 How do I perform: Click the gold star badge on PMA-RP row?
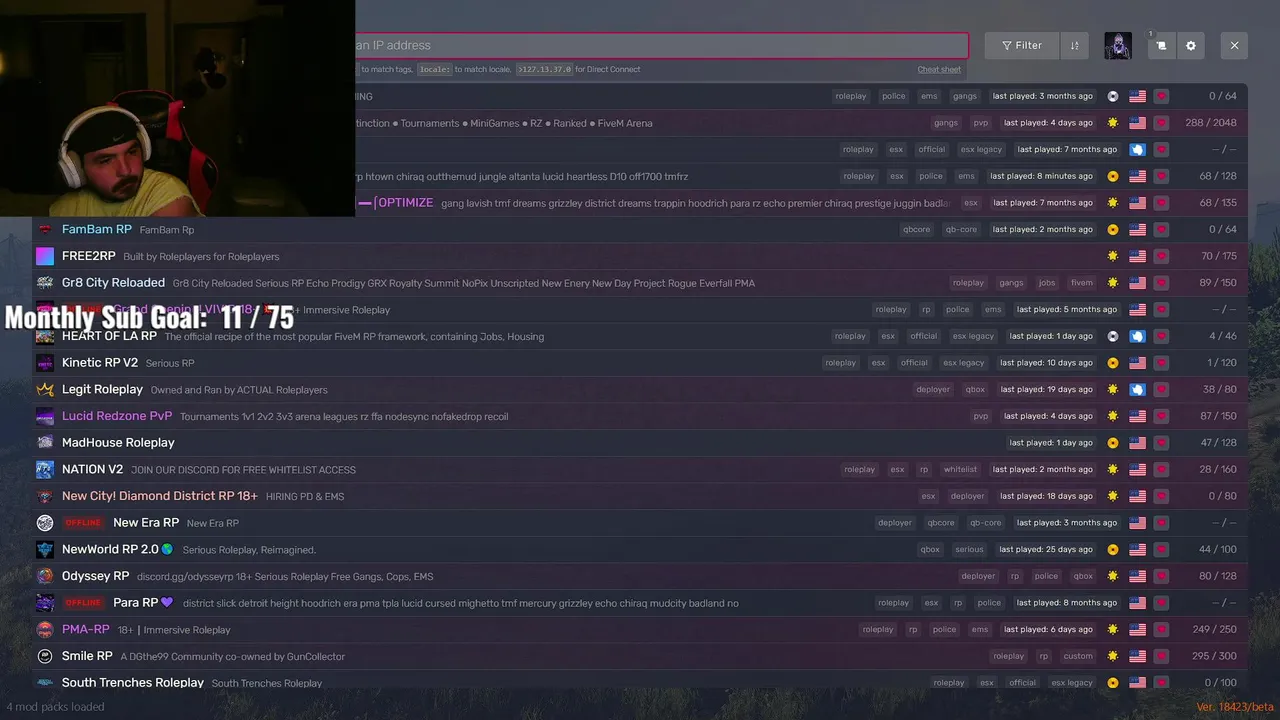coord(1113,629)
